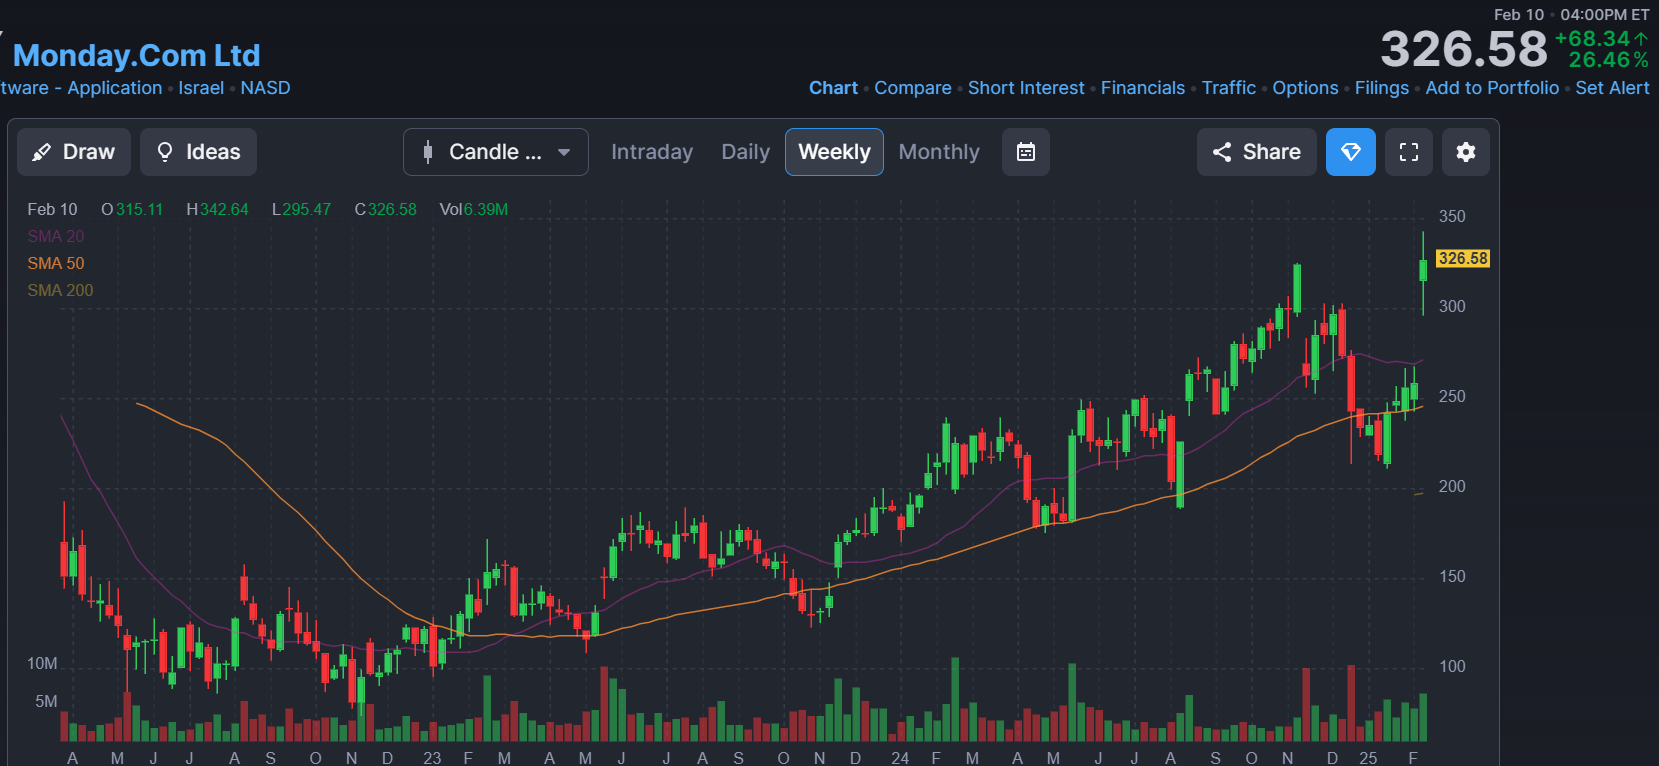Open chart settings gear
This screenshot has height=766, width=1659.
[1465, 152]
